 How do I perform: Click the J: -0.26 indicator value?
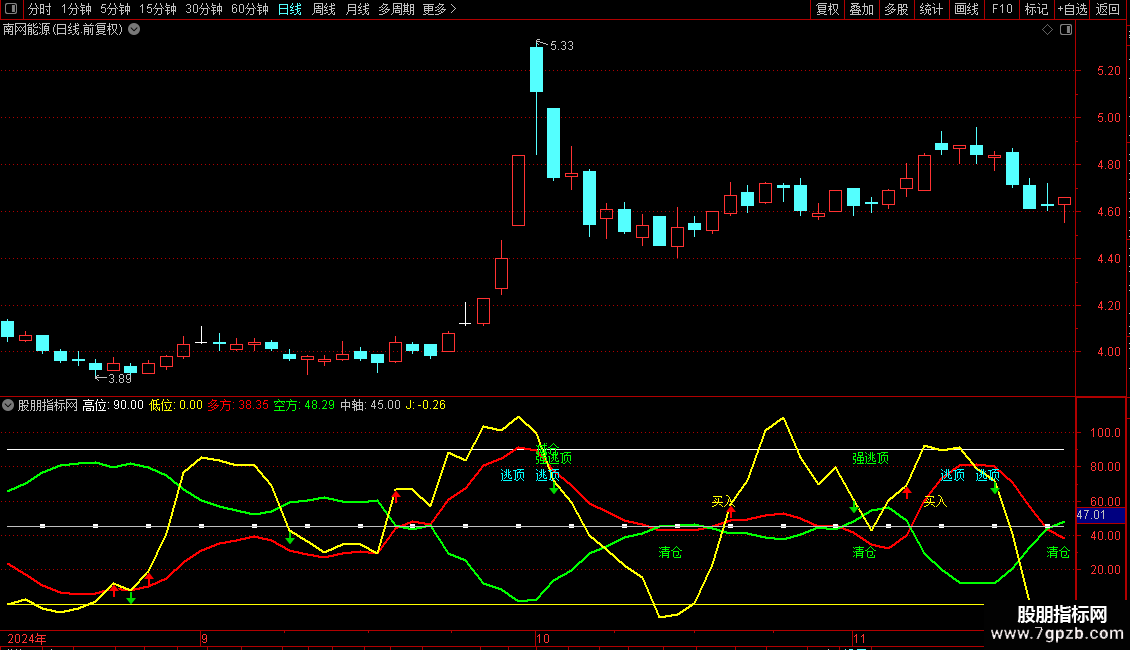point(425,405)
